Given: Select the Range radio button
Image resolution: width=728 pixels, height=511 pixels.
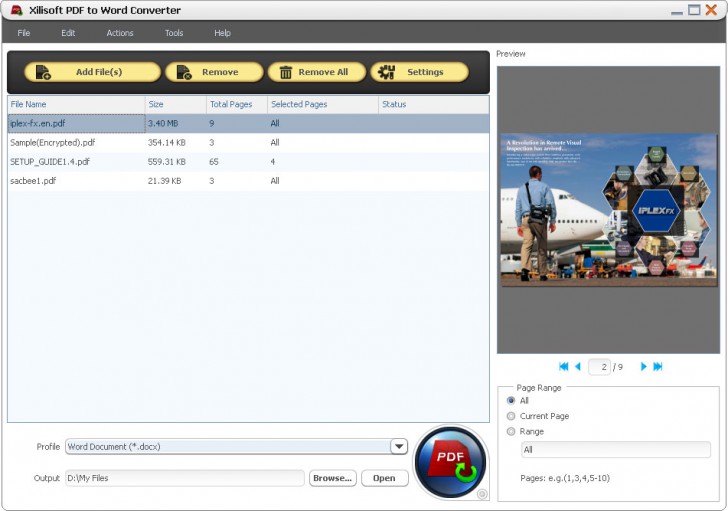Looking at the screenshot, I should point(511,431).
